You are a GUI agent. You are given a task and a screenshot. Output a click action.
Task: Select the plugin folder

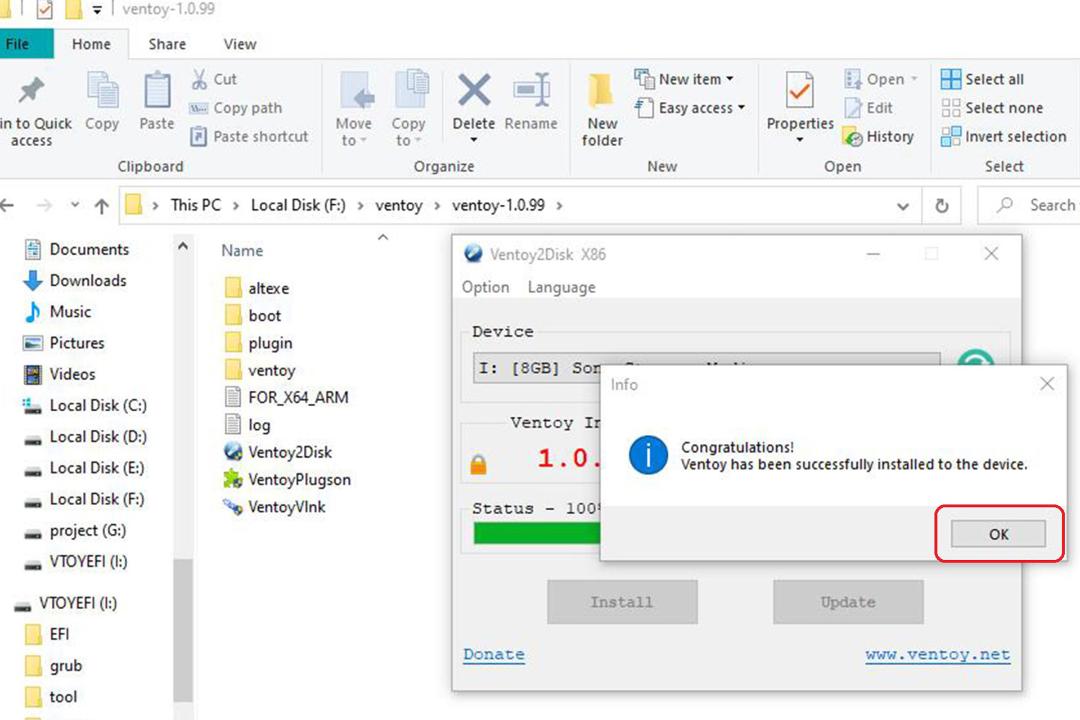258,343
